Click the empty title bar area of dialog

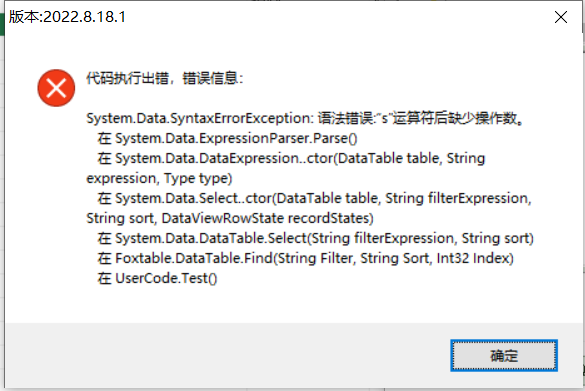pos(336,17)
